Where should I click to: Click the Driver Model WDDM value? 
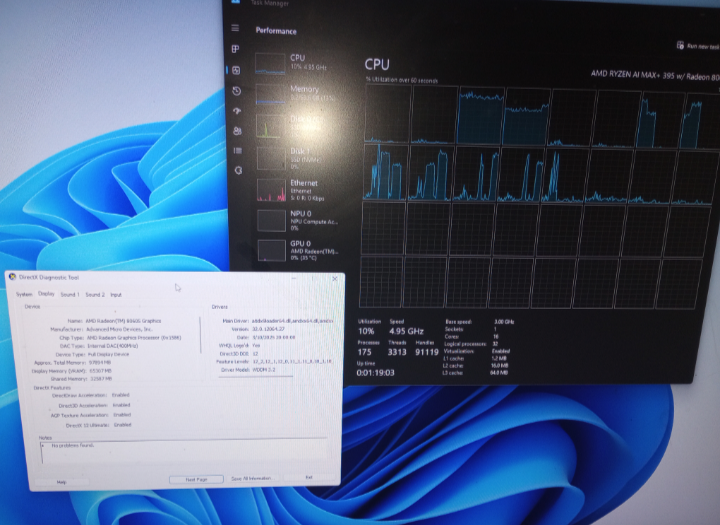[x=264, y=369]
